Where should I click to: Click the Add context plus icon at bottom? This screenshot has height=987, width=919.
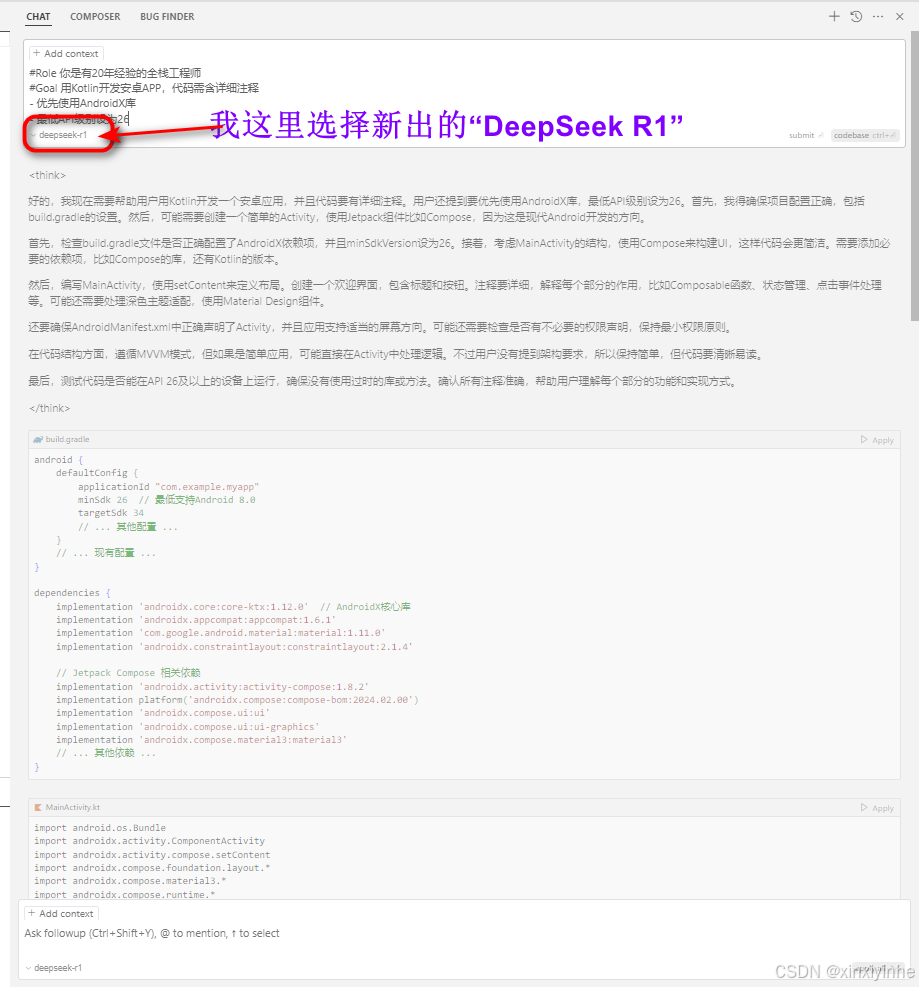(x=31, y=913)
